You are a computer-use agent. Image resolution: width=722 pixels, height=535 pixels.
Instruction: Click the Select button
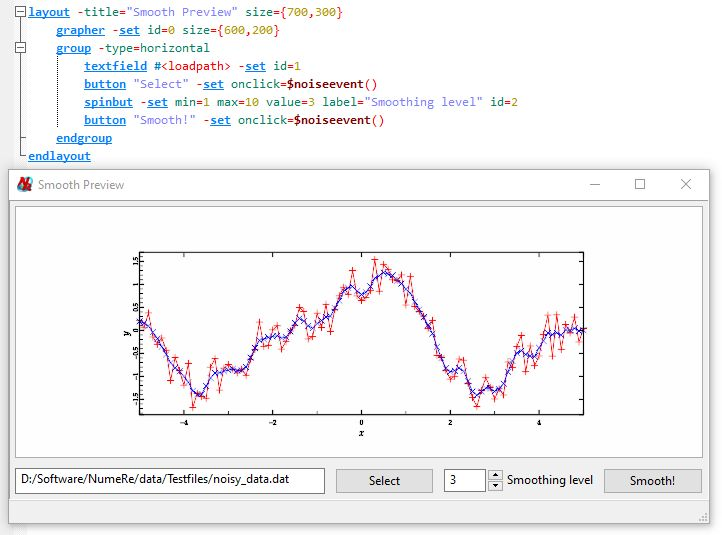tap(384, 481)
